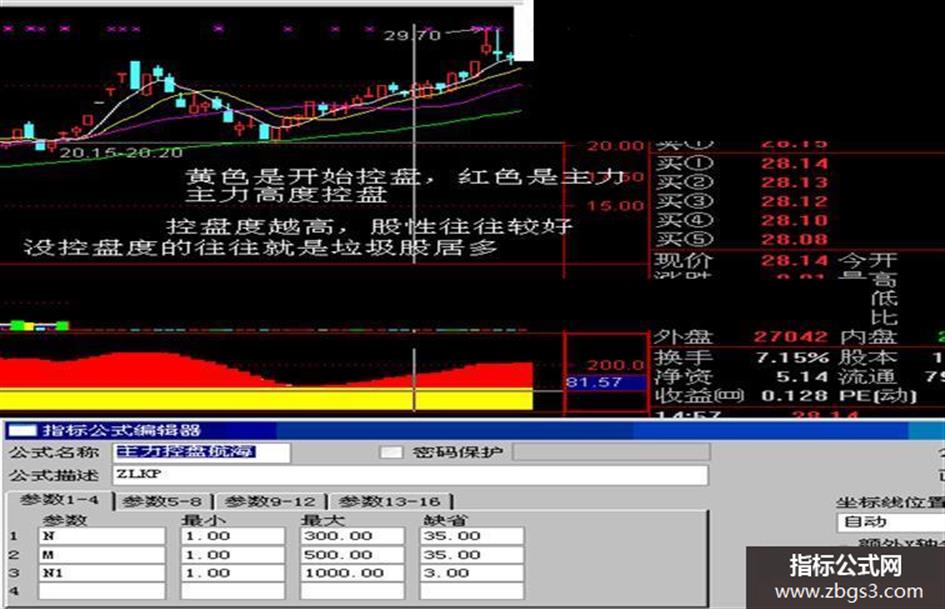Click the 20.00 price axis label
Screen dimensions: 945x609
(x=615, y=145)
